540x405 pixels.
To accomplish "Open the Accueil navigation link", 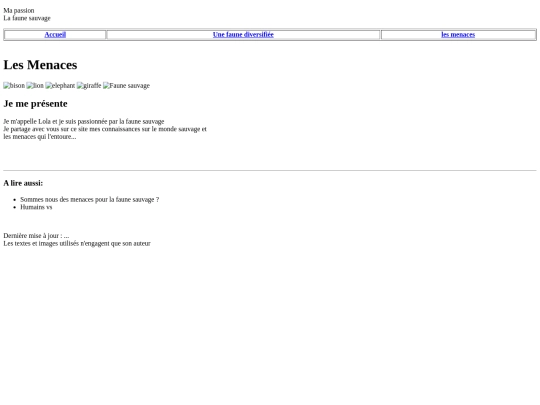I will 55,34.
